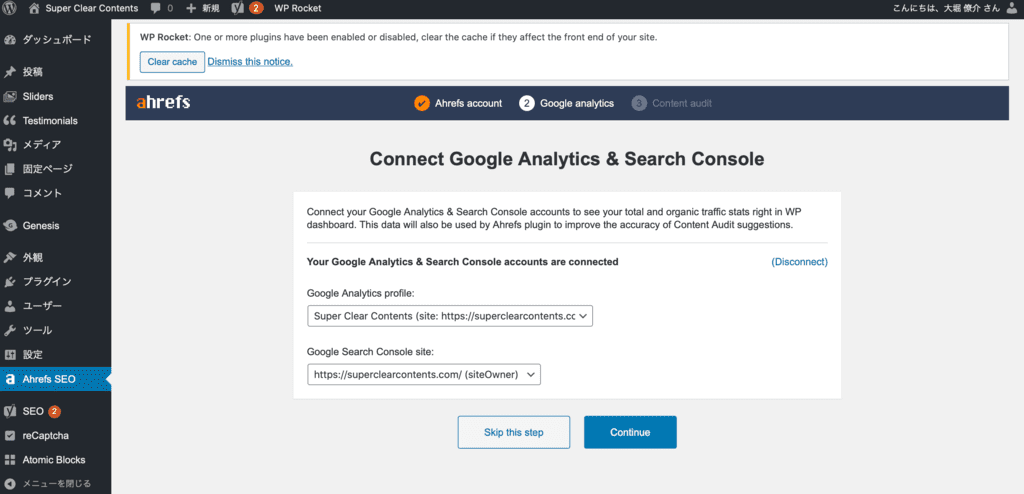Expand the Google Analytics profile dropdown
This screenshot has width=1024, height=494.
coord(451,316)
